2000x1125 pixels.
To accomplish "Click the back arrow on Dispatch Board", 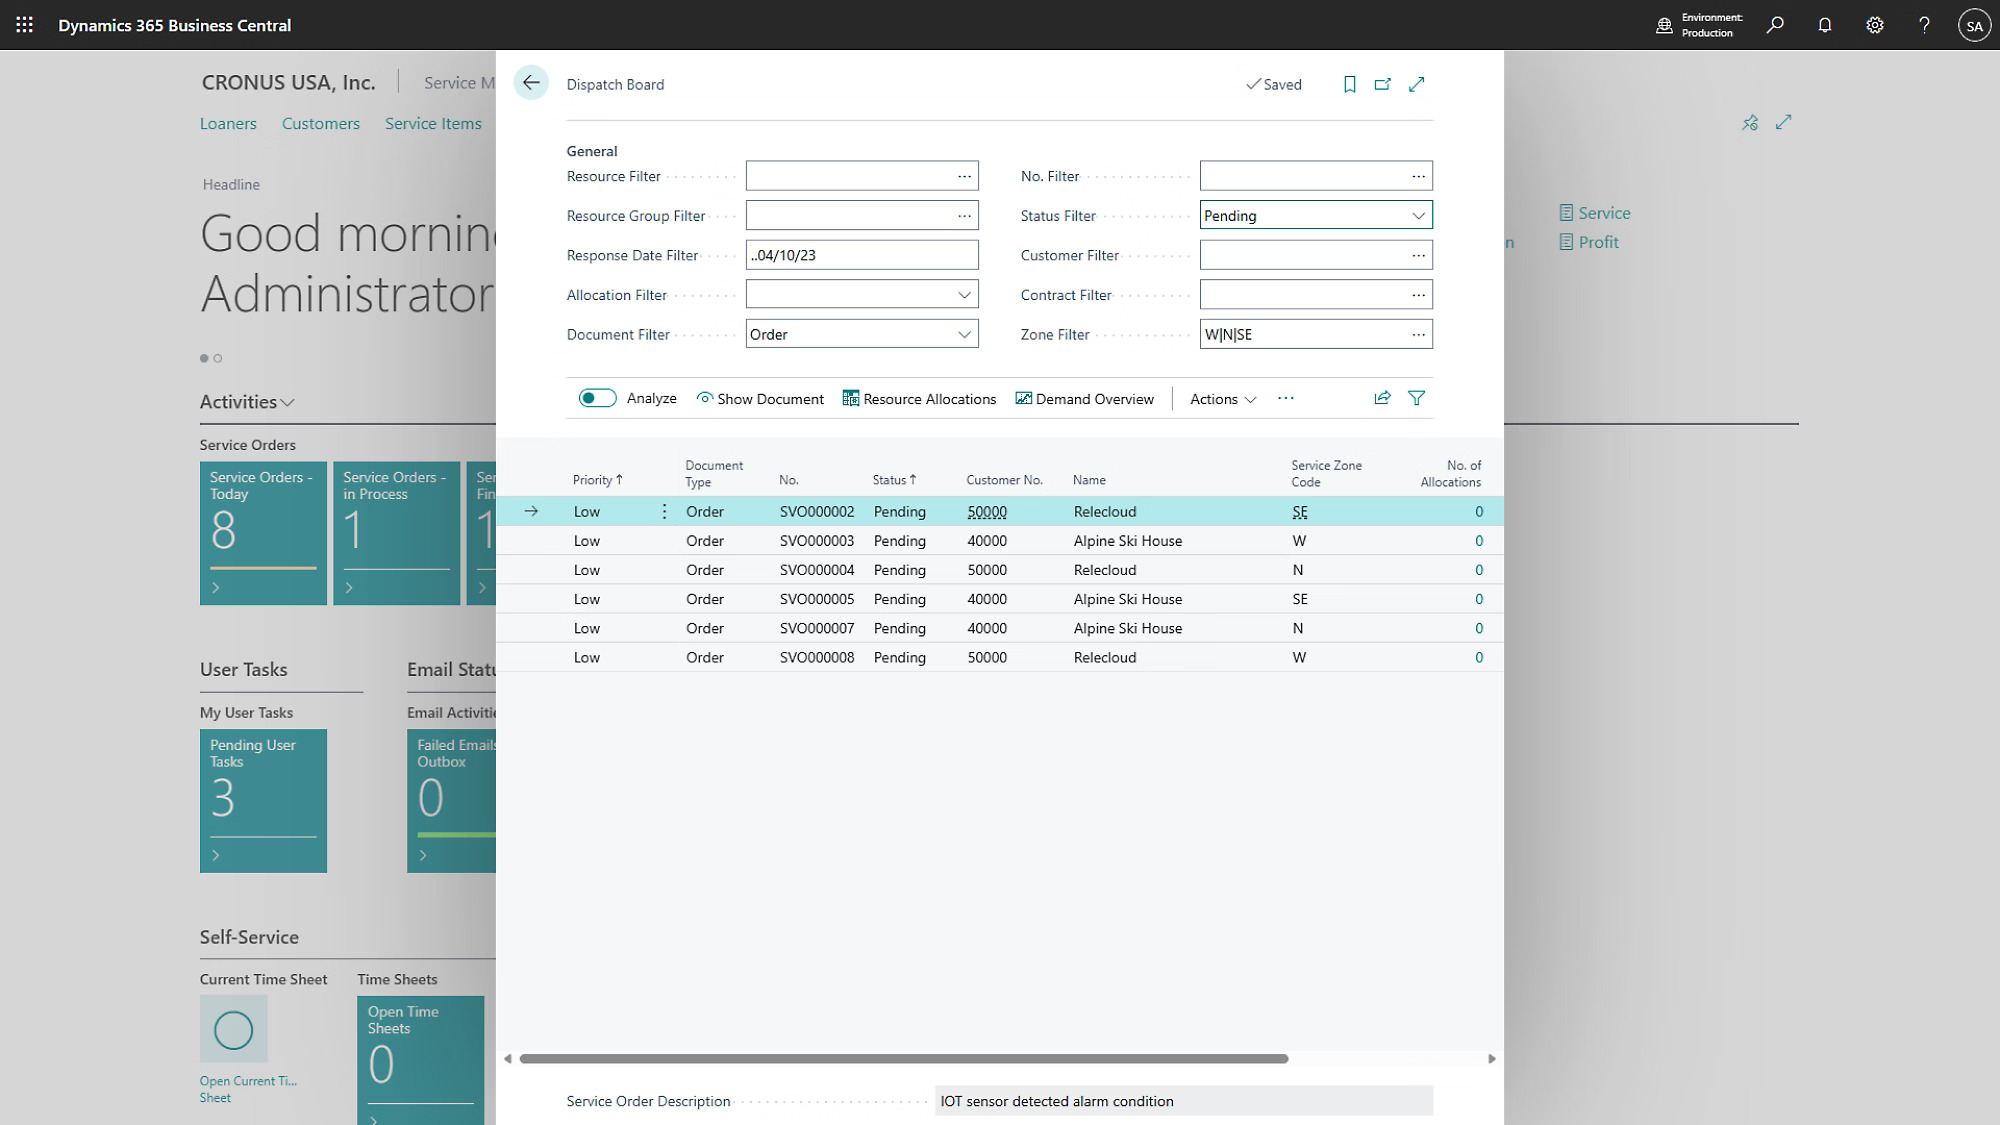I will tap(531, 83).
